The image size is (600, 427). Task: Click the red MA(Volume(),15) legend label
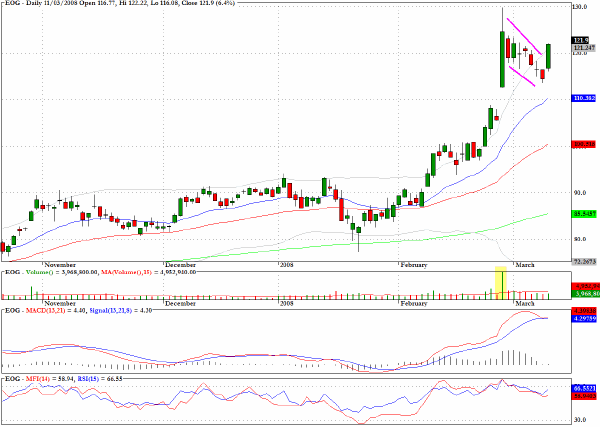click(126, 272)
